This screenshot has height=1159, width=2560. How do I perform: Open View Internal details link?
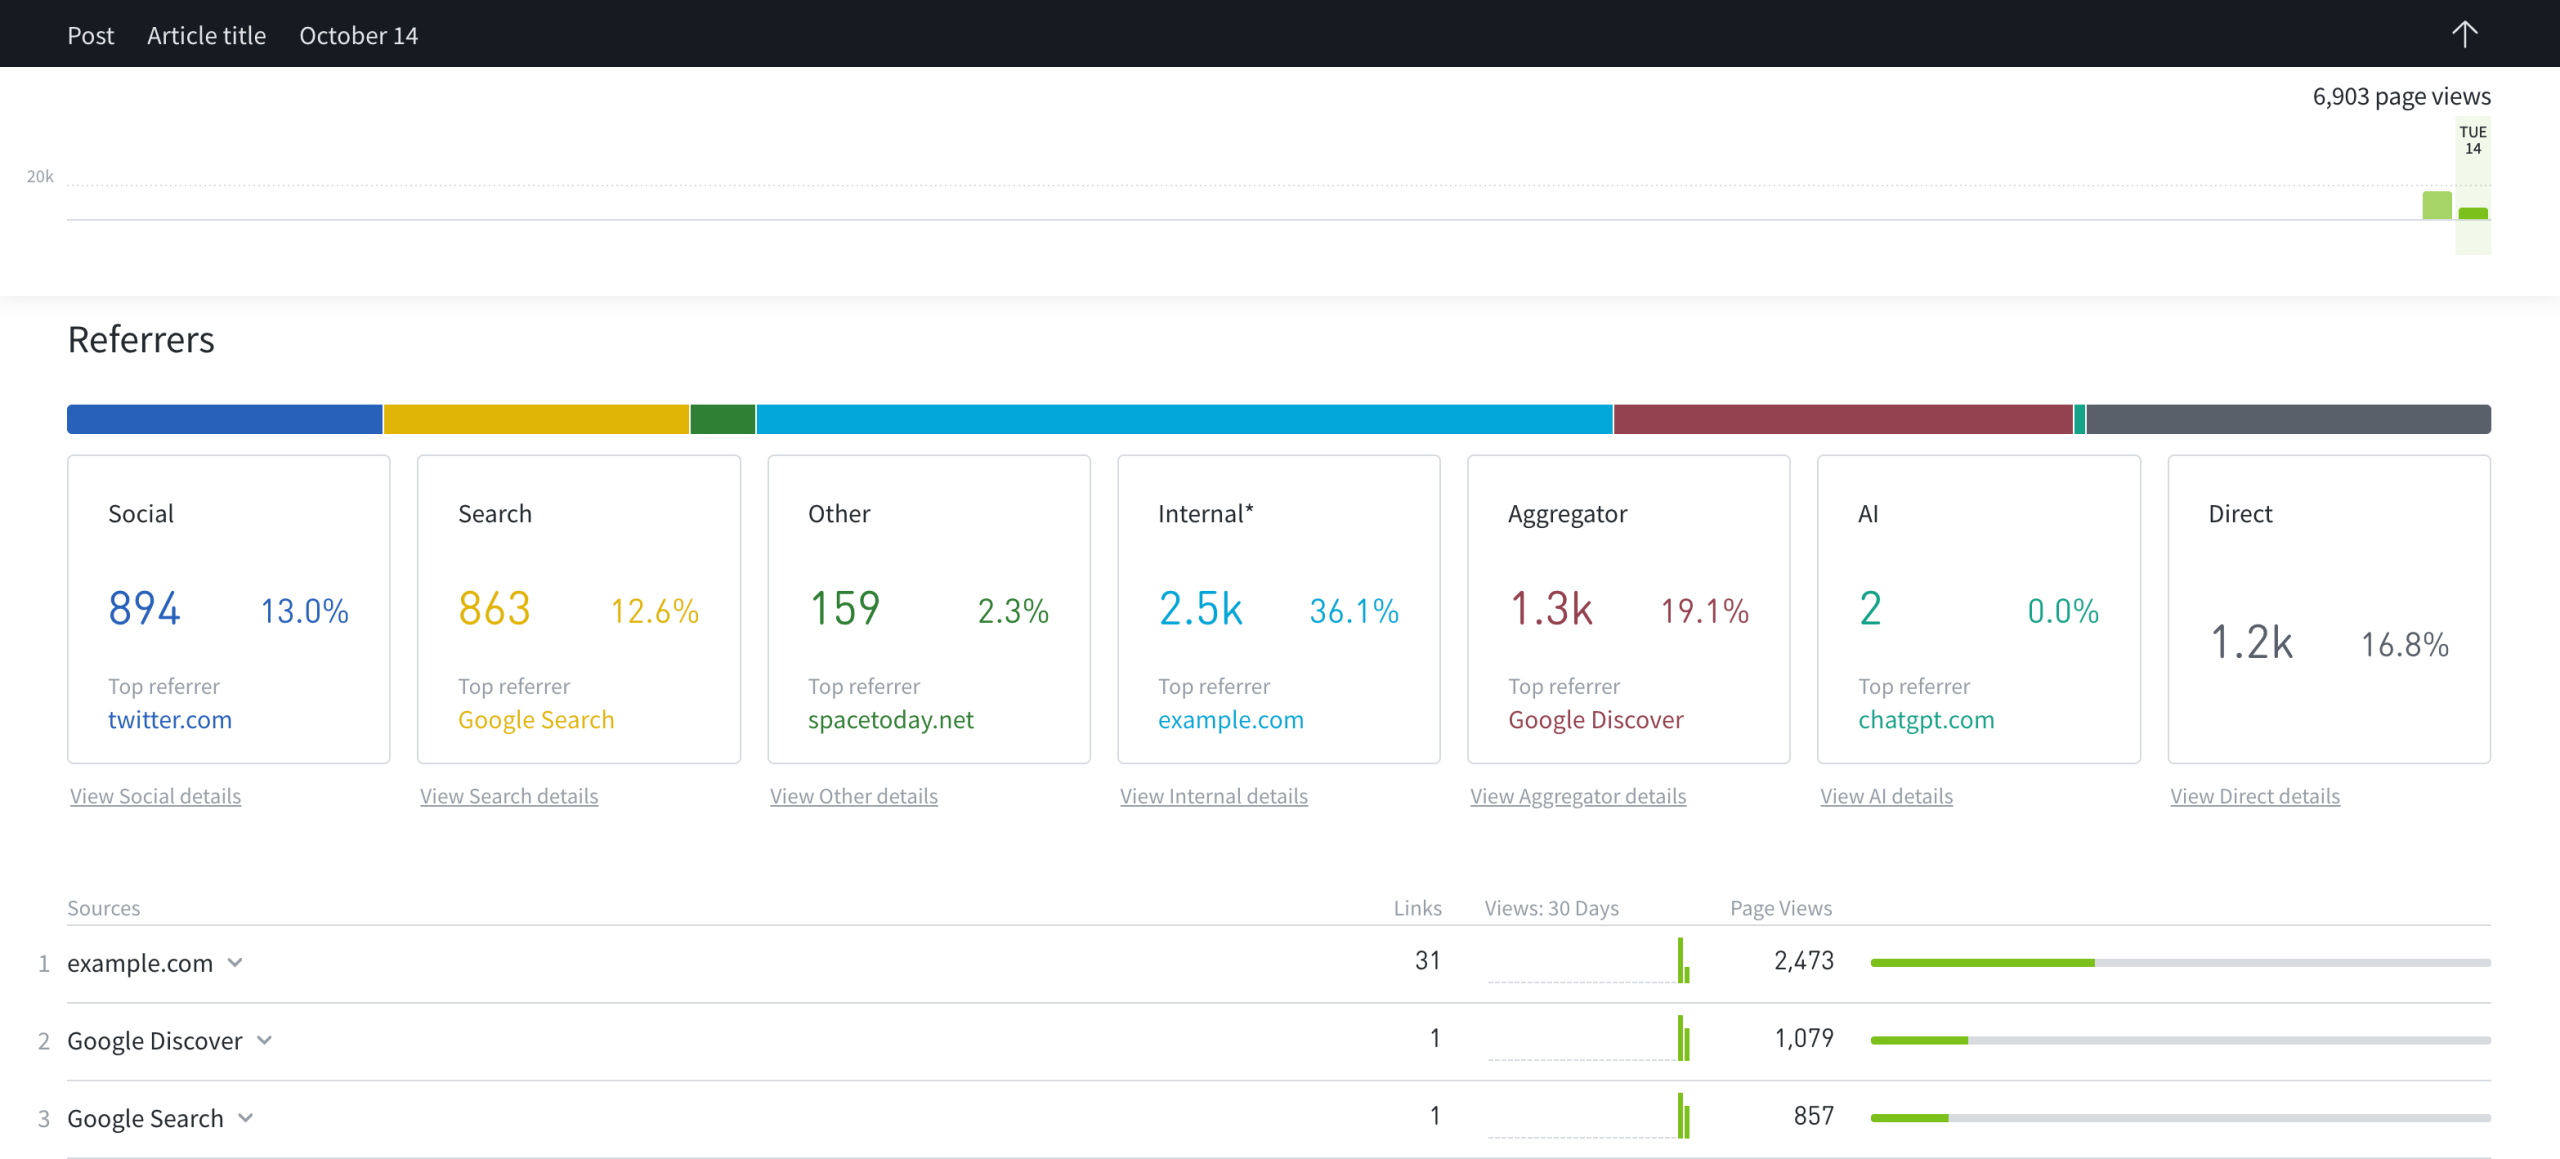[x=1213, y=796]
